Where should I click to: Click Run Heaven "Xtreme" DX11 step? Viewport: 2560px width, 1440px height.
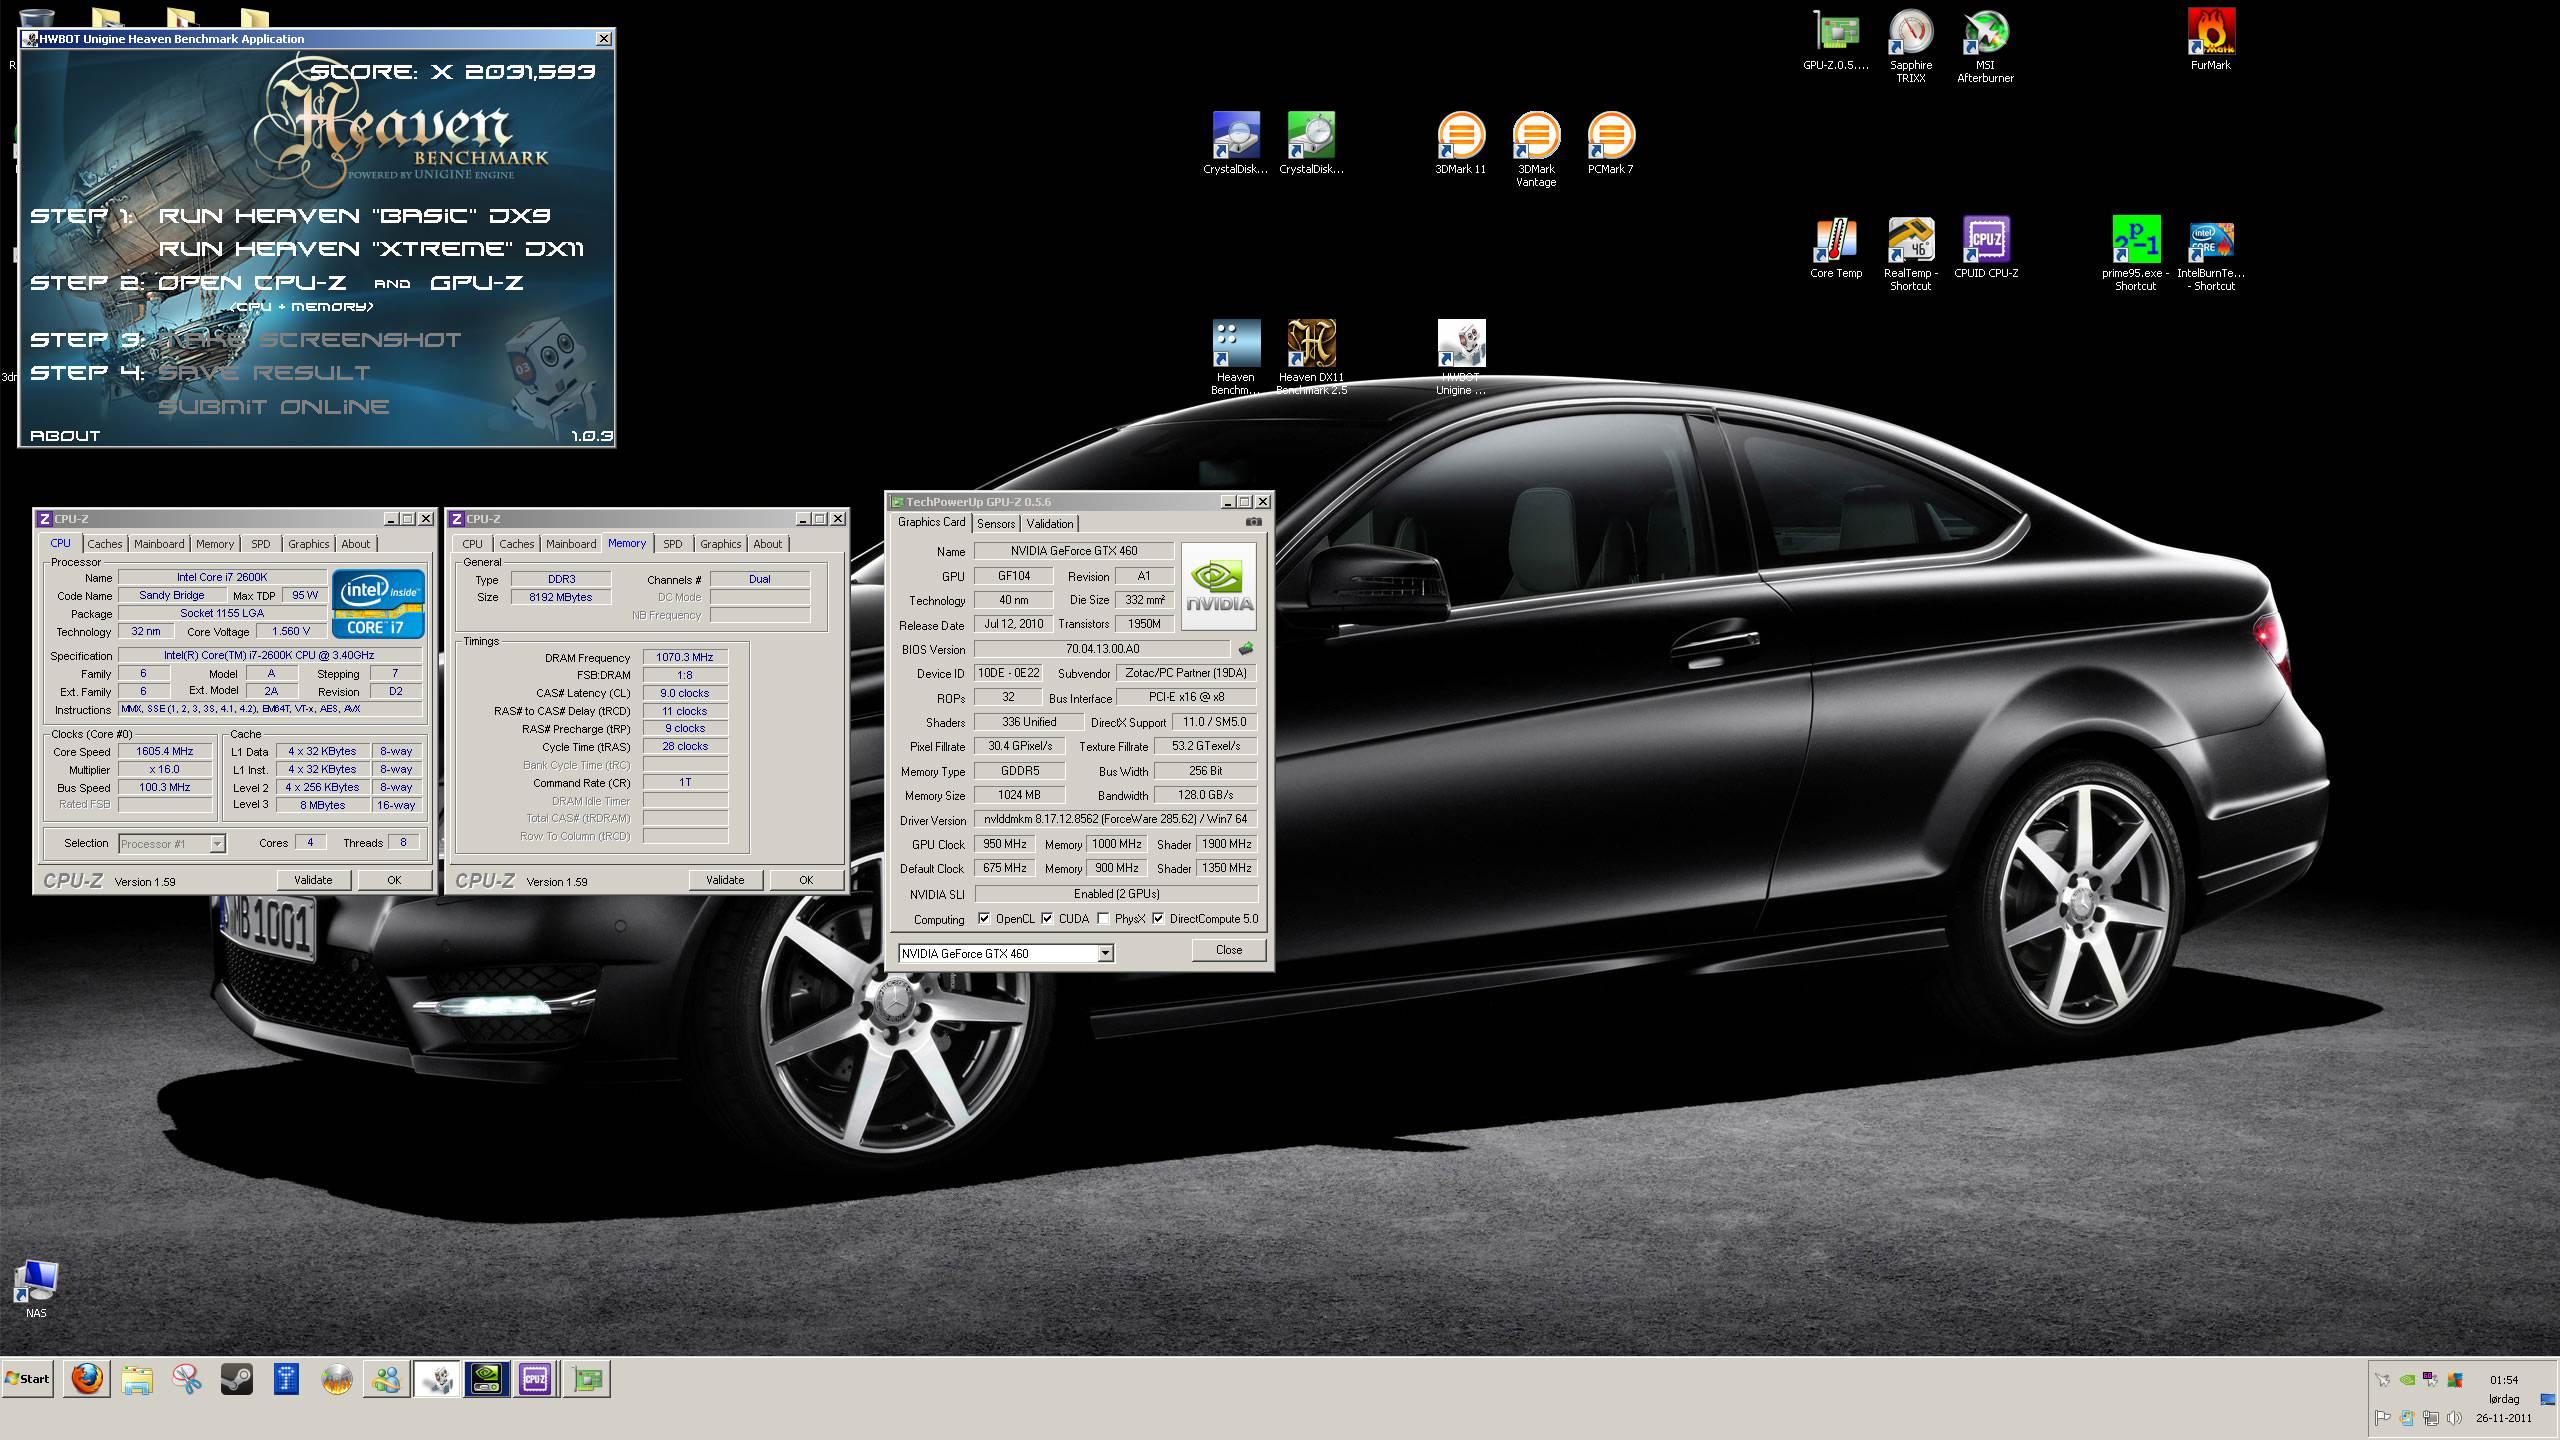tap(371, 249)
